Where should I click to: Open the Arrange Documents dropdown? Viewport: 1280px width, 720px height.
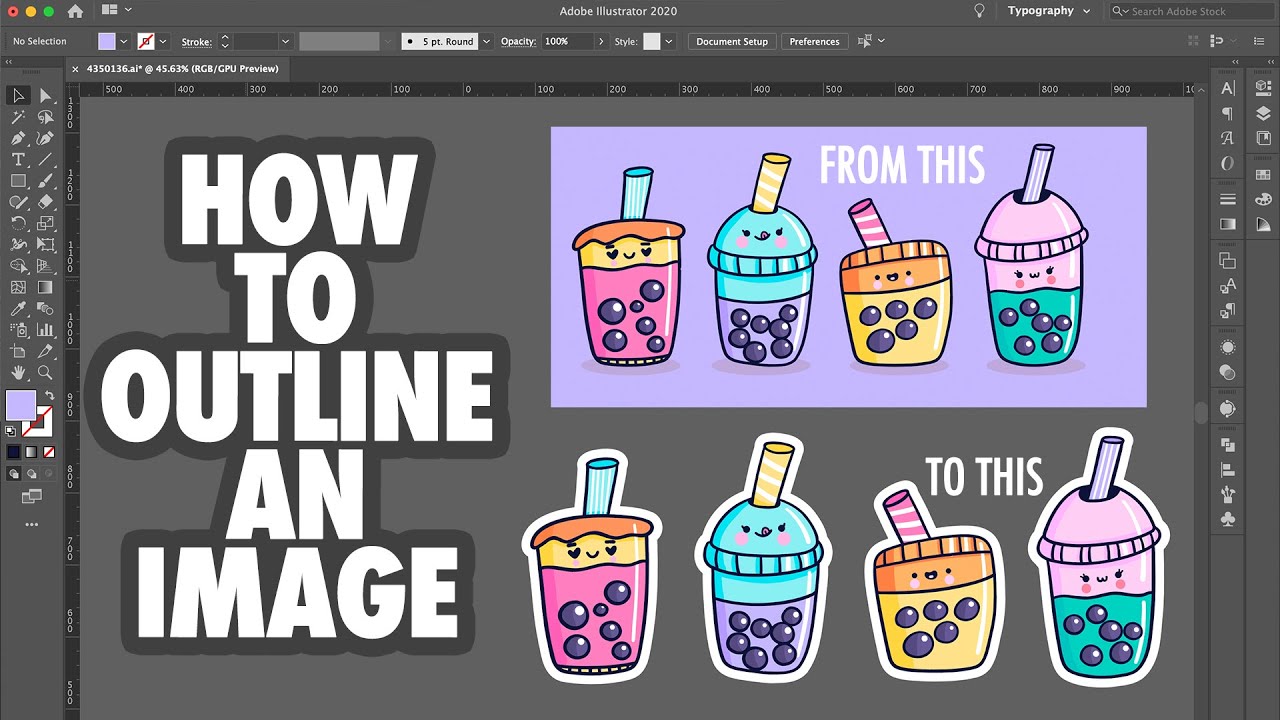coord(117,11)
